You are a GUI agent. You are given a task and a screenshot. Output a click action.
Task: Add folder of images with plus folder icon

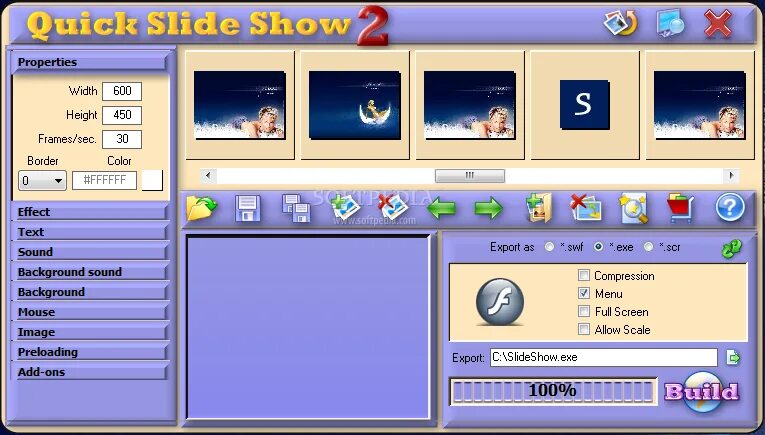click(x=539, y=208)
